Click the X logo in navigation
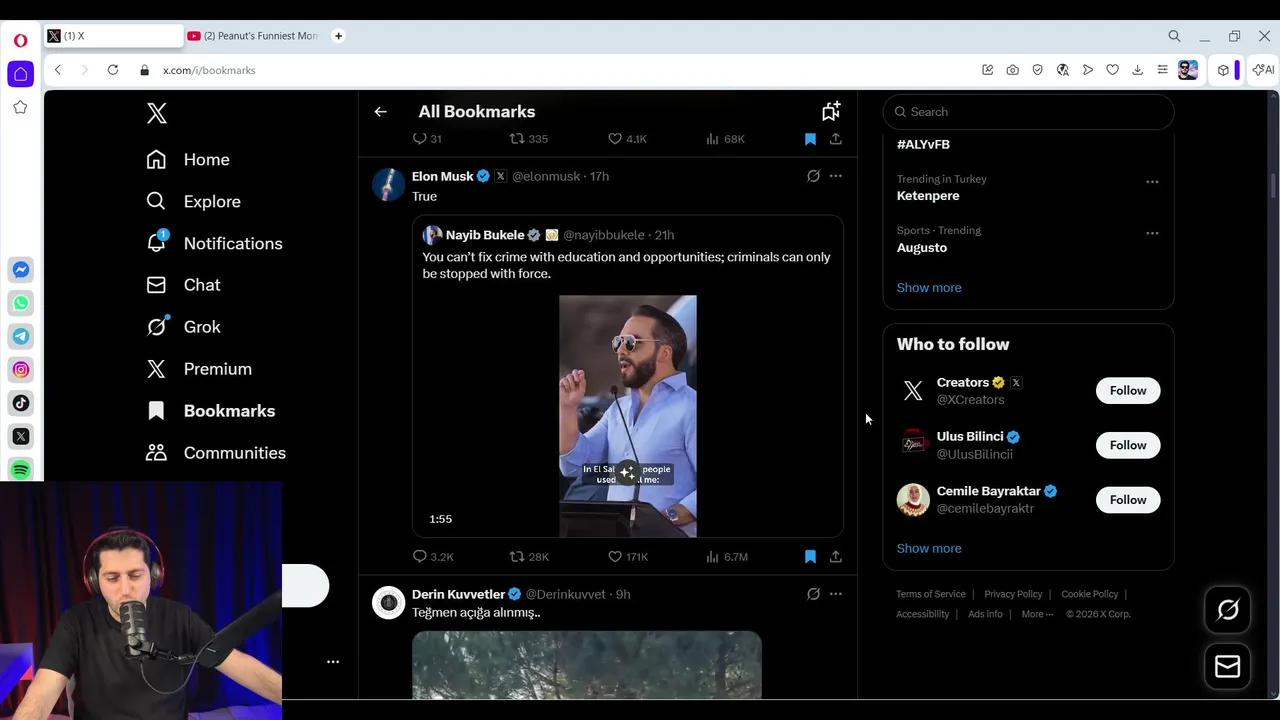Viewport: 1280px width, 720px height. tap(157, 113)
